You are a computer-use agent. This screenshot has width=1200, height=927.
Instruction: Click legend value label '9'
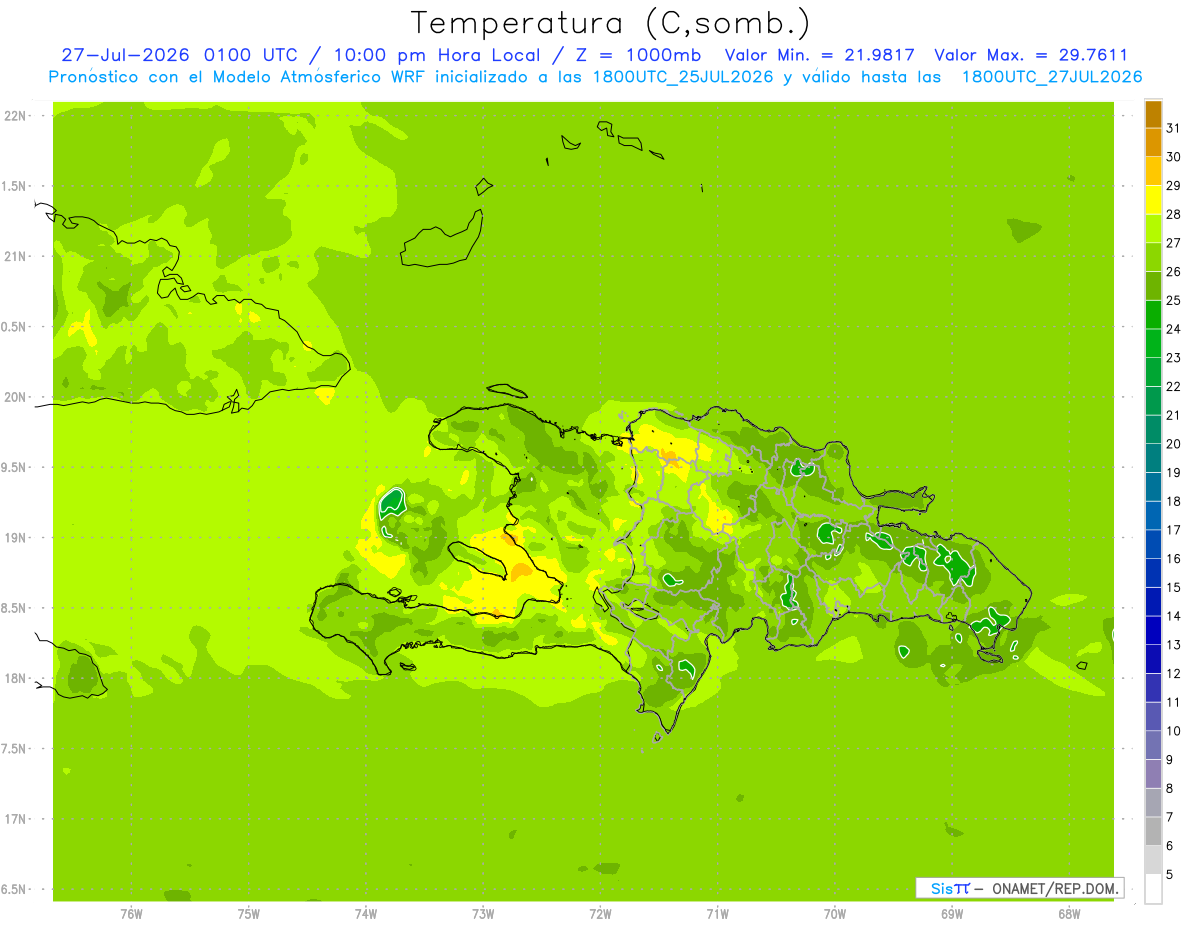(x=1169, y=760)
